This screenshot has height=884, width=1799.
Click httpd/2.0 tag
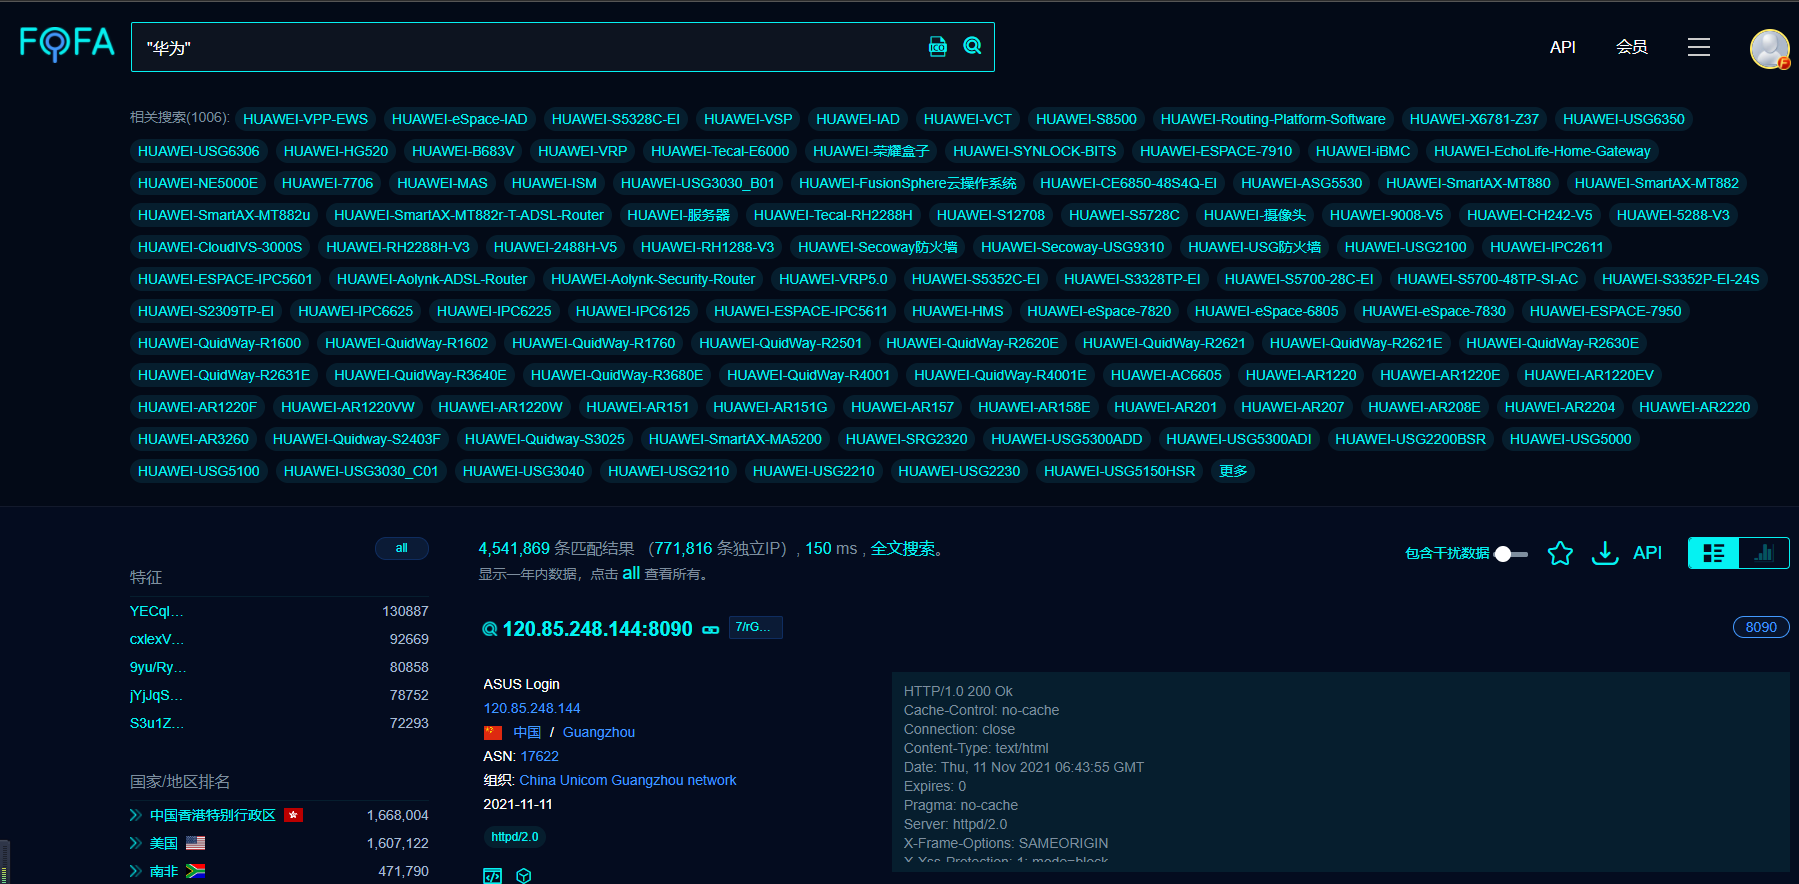[514, 837]
